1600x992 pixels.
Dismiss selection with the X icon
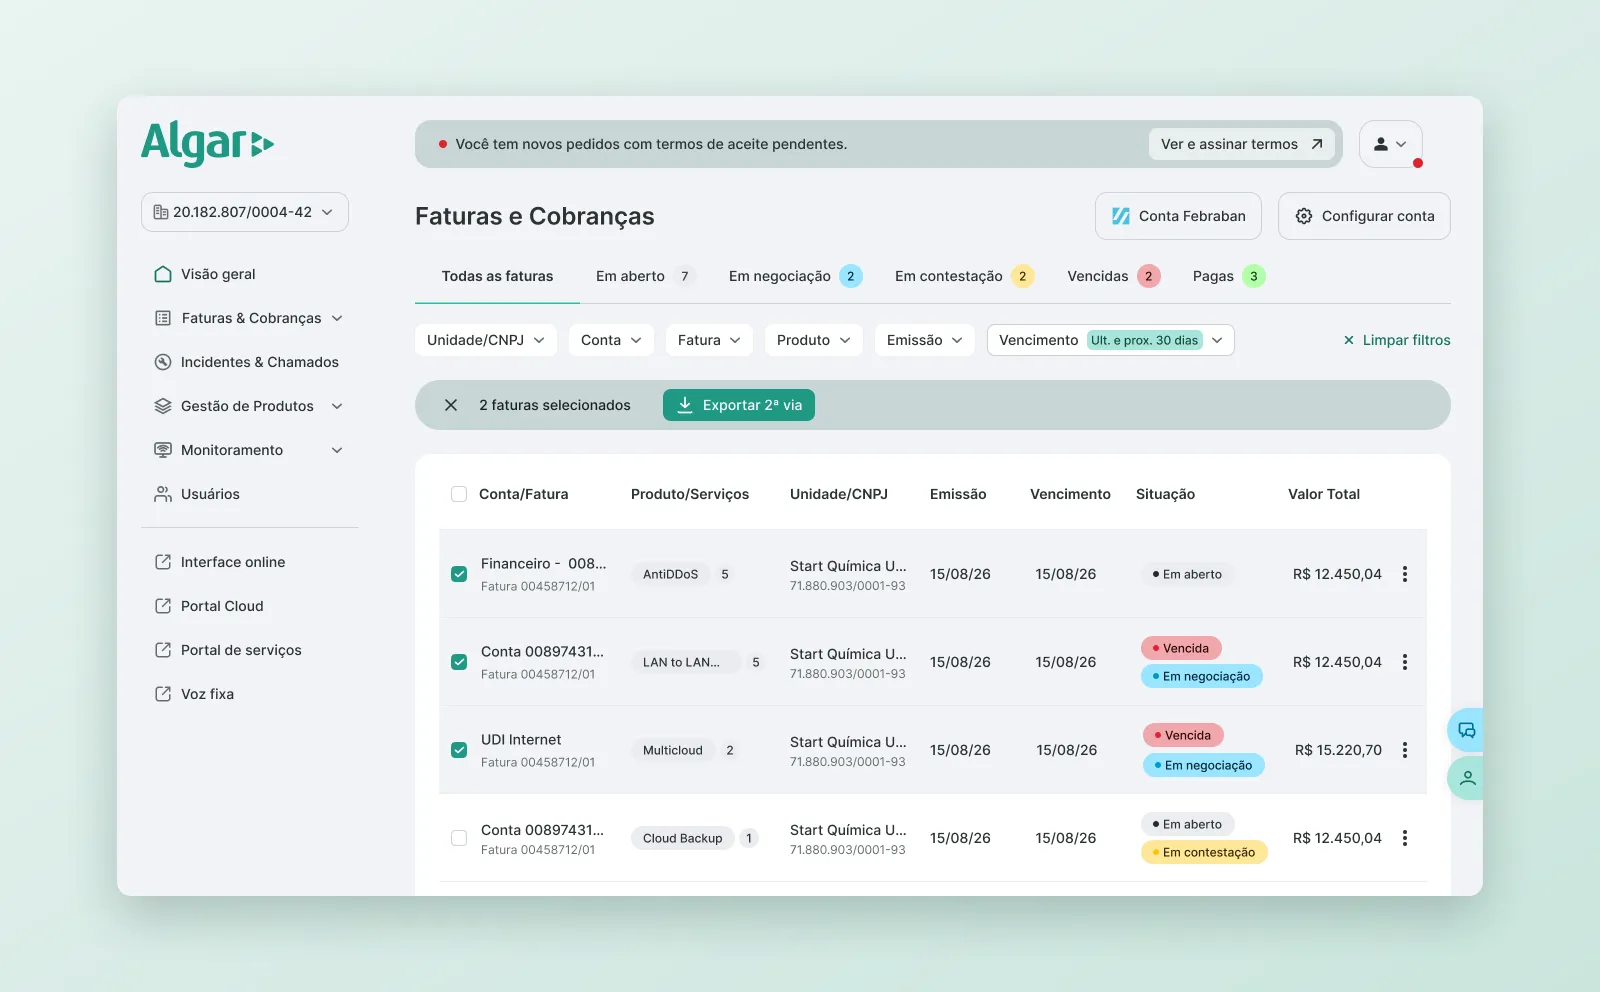(451, 405)
